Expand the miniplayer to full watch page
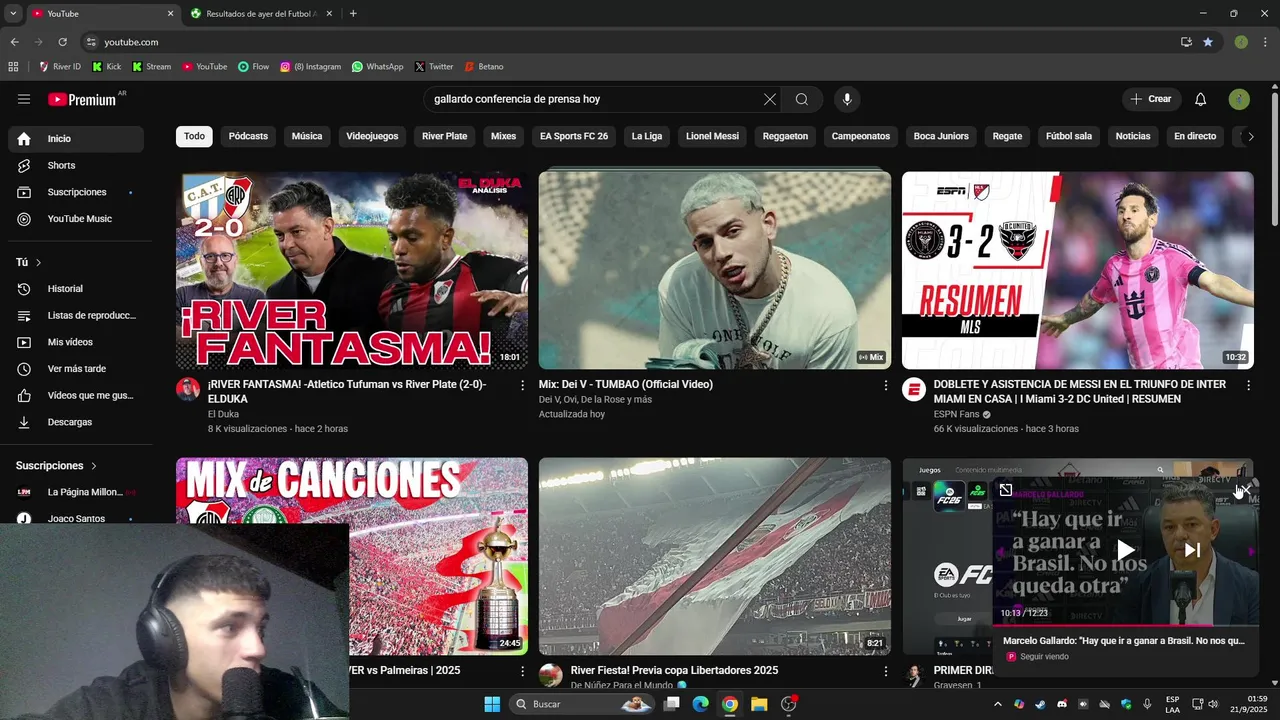This screenshot has height=720, width=1280. 1006,490
